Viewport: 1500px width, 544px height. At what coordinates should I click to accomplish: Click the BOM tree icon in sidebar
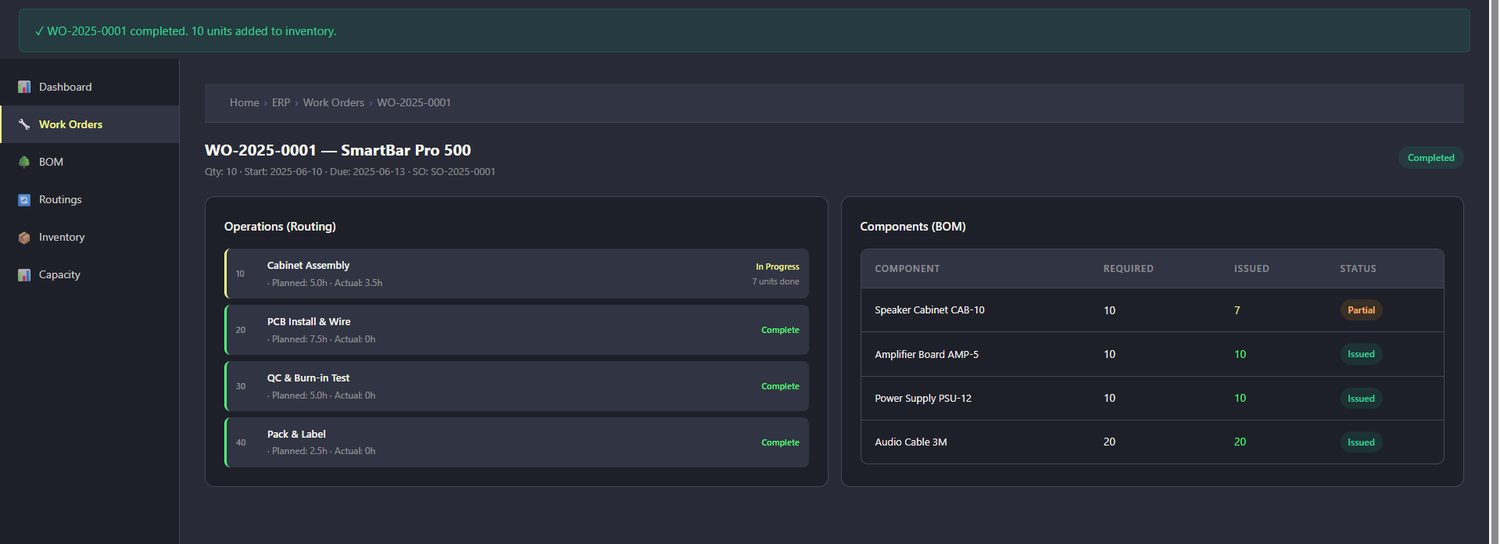(x=24, y=162)
